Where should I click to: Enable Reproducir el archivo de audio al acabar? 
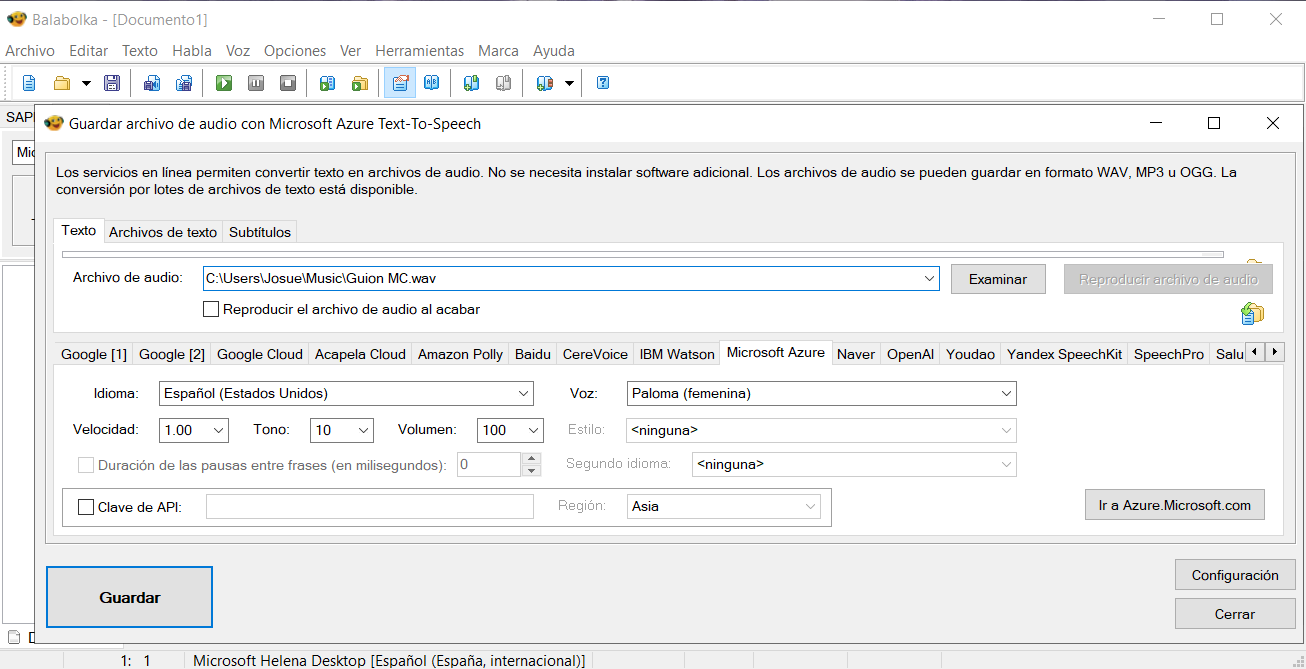[x=211, y=310]
